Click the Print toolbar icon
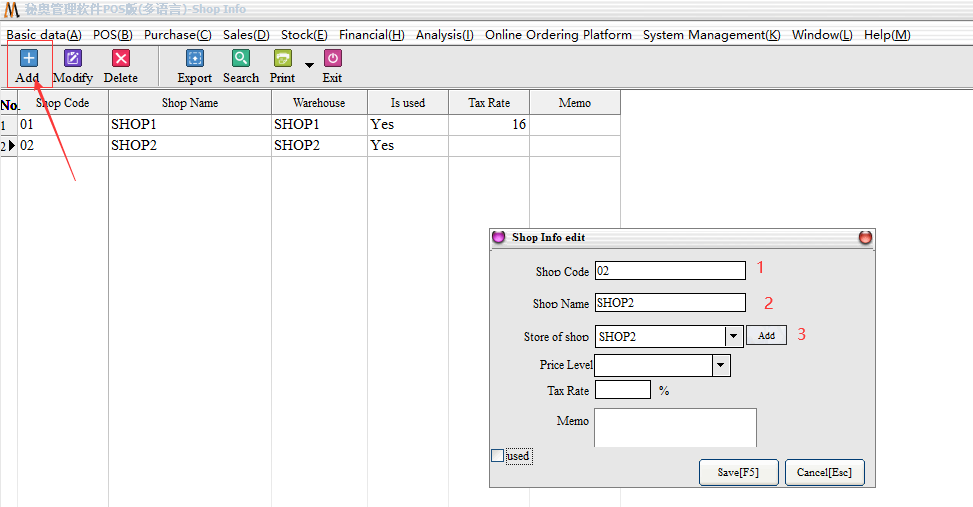The image size is (973, 507). point(283,59)
